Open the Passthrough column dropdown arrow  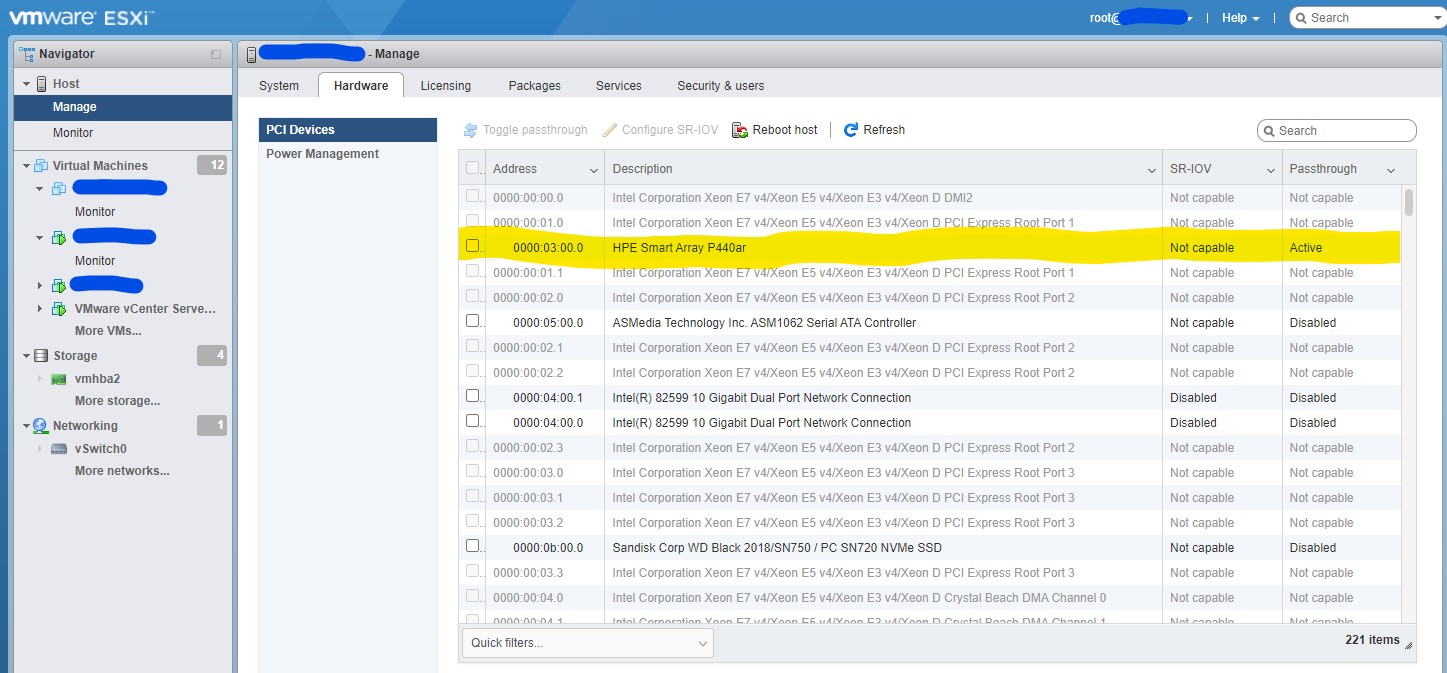1390,171
